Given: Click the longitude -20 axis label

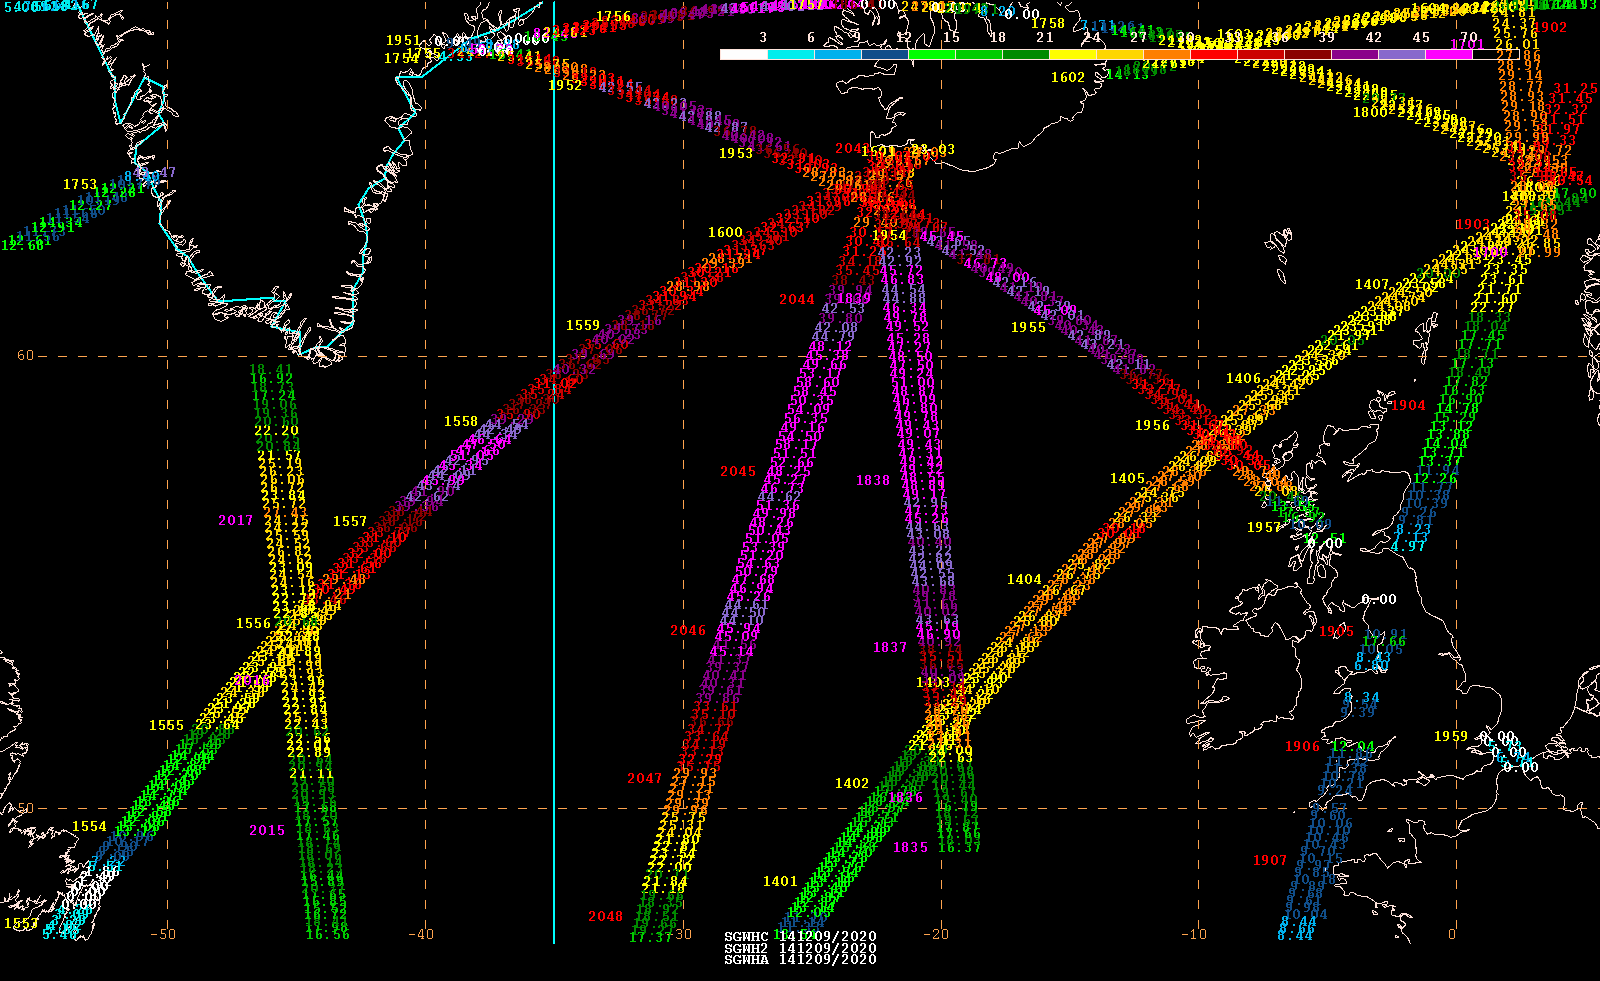Looking at the screenshot, I should pos(936,935).
